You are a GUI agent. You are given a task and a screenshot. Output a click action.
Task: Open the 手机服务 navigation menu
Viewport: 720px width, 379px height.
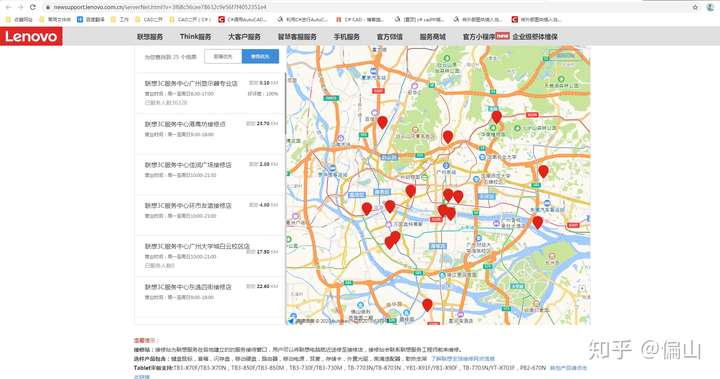pyautogui.click(x=346, y=37)
